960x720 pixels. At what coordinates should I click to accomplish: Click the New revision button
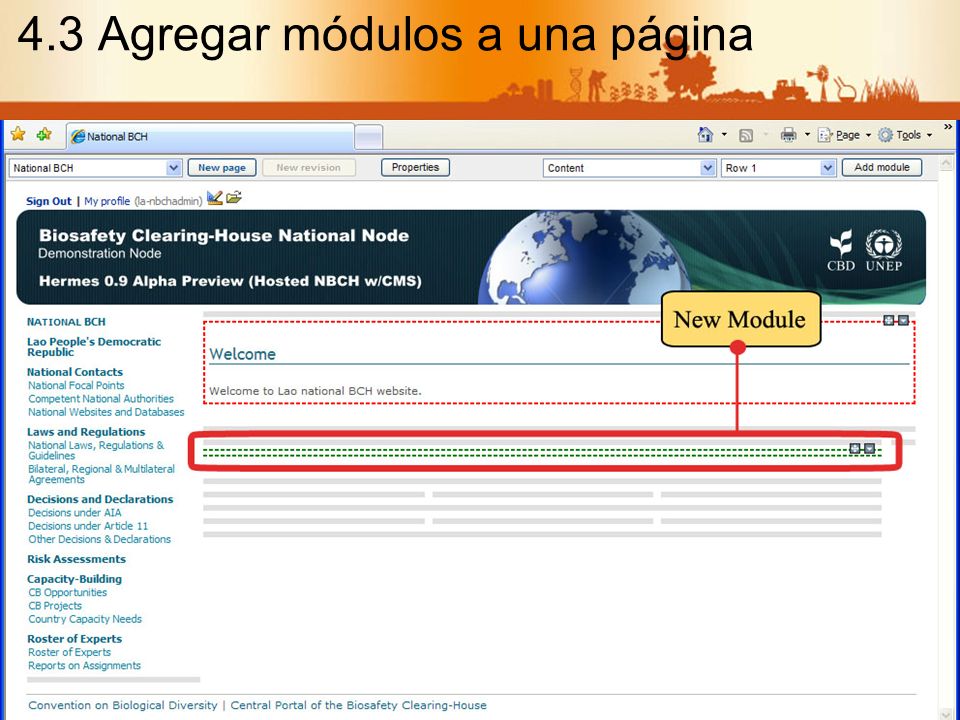tap(309, 168)
